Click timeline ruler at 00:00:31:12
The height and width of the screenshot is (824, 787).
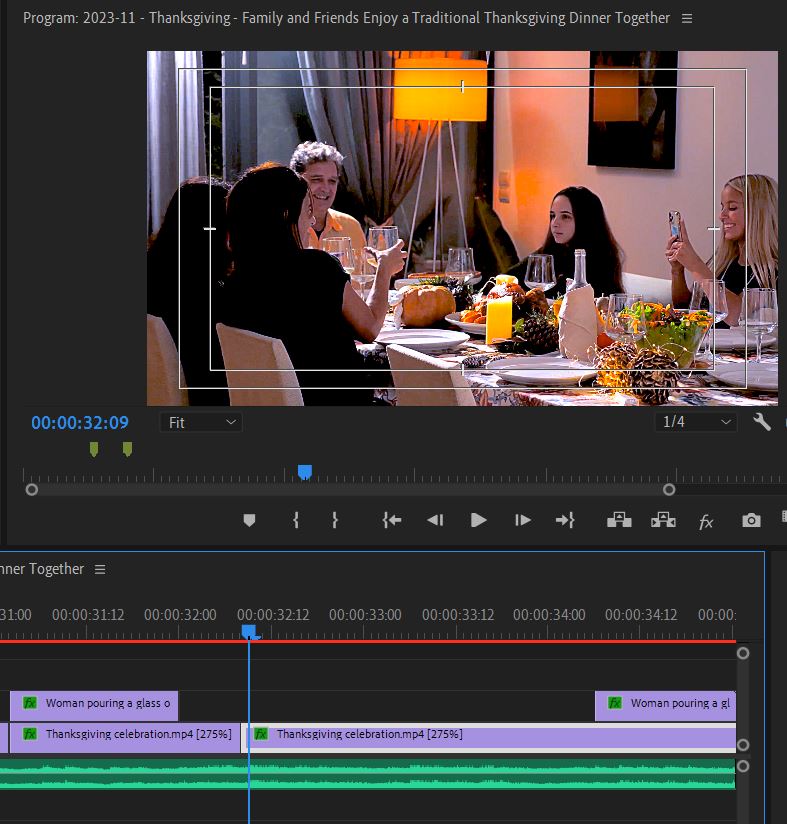tap(88, 615)
